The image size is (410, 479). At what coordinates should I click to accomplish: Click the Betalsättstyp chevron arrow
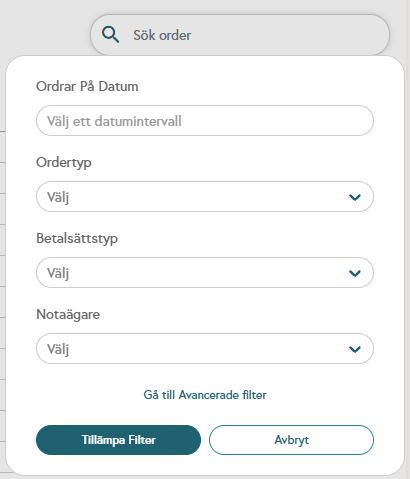tap(355, 273)
